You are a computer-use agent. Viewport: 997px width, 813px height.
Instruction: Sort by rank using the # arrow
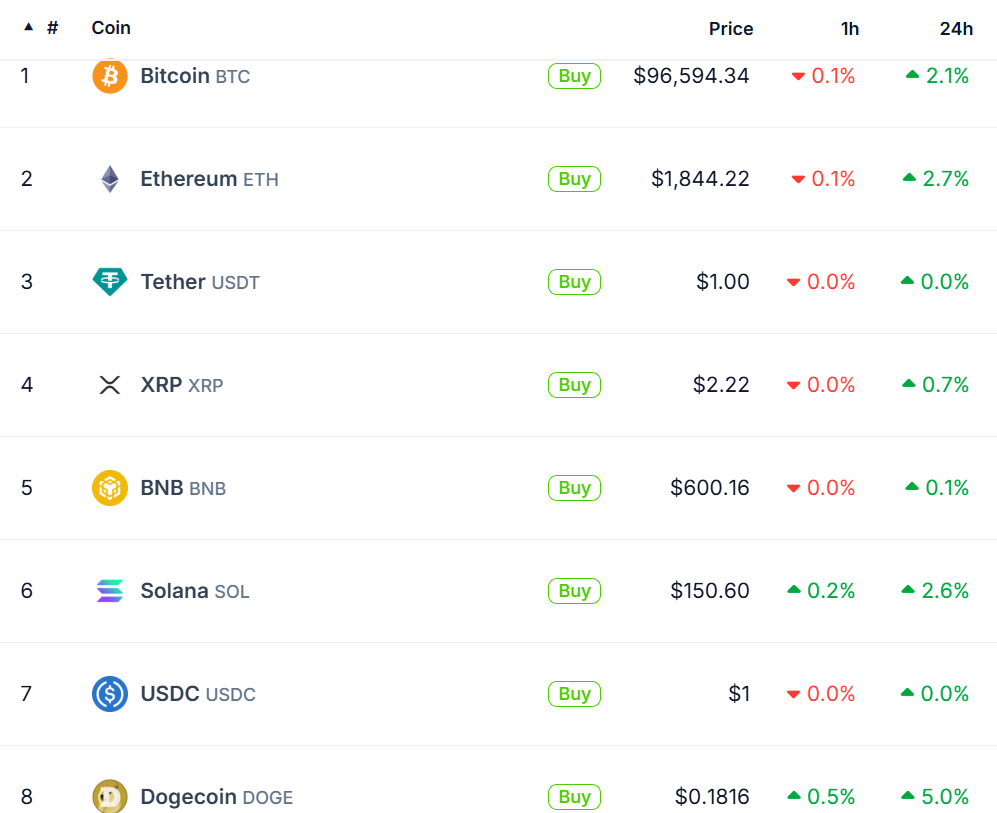pyautogui.click(x=29, y=28)
